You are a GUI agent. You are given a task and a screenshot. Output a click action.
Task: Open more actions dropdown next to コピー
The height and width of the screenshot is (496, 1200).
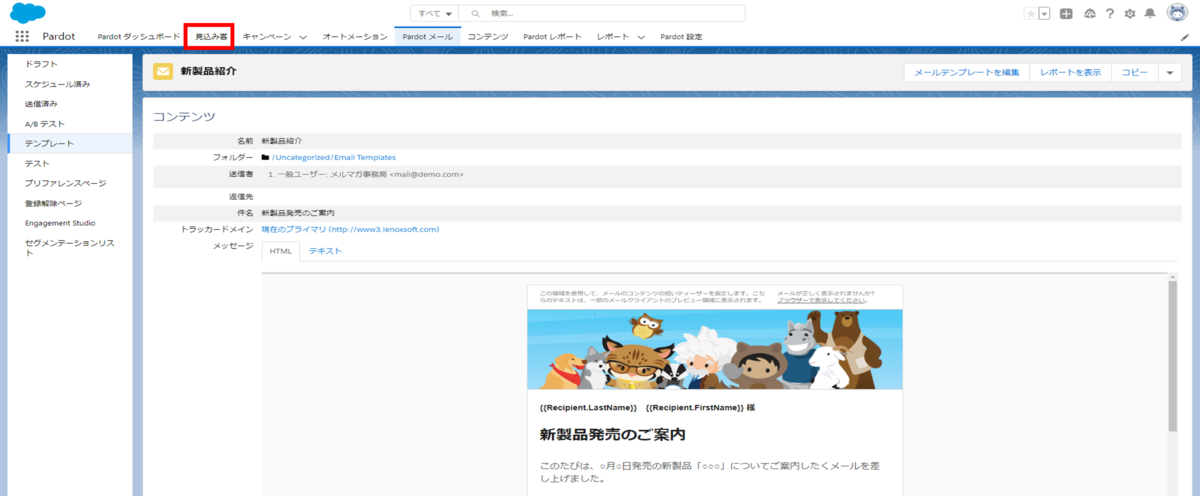(1170, 72)
